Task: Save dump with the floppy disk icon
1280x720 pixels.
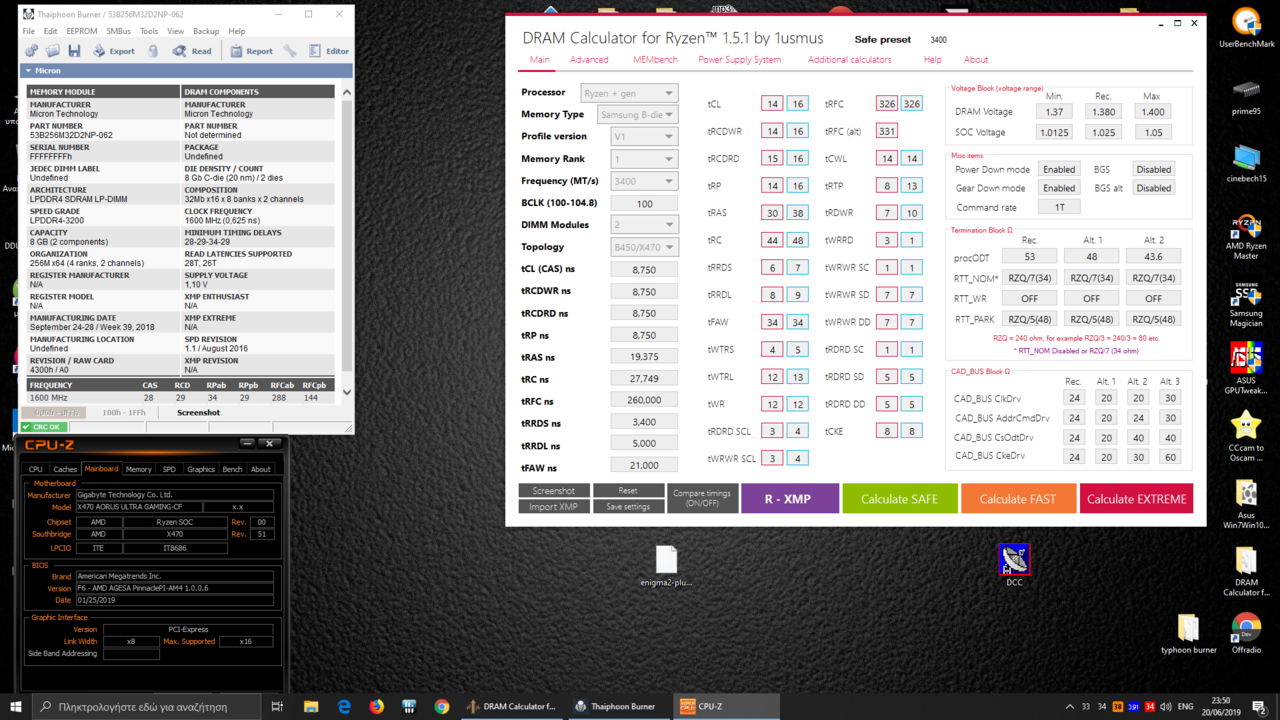Action: (74, 51)
